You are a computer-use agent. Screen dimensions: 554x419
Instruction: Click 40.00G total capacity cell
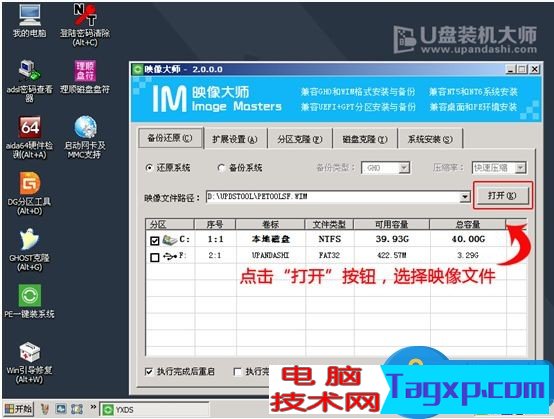click(468, 239)
